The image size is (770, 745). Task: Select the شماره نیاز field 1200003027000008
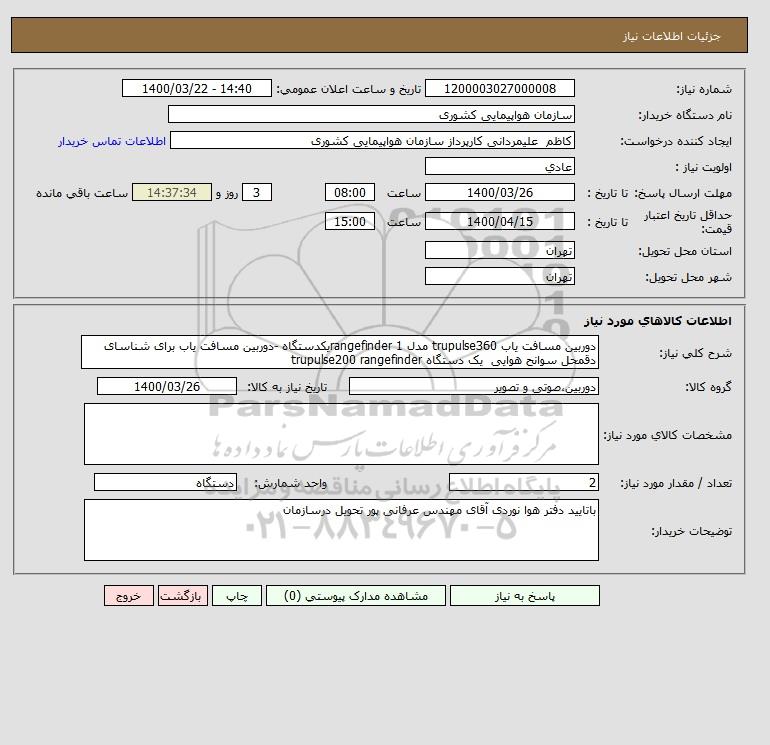(x=499, y=88)
